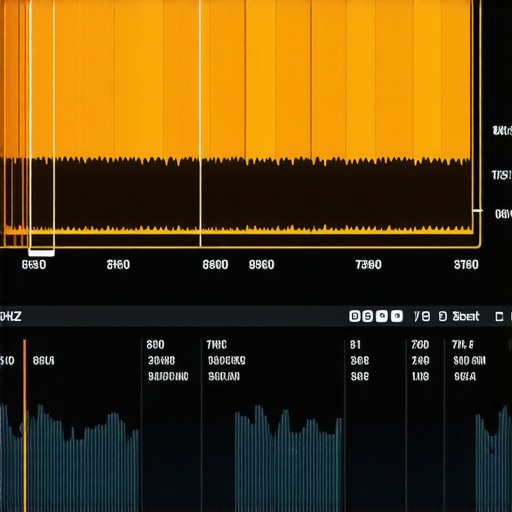Click the 6630 ruler label

tap(34, 265)
